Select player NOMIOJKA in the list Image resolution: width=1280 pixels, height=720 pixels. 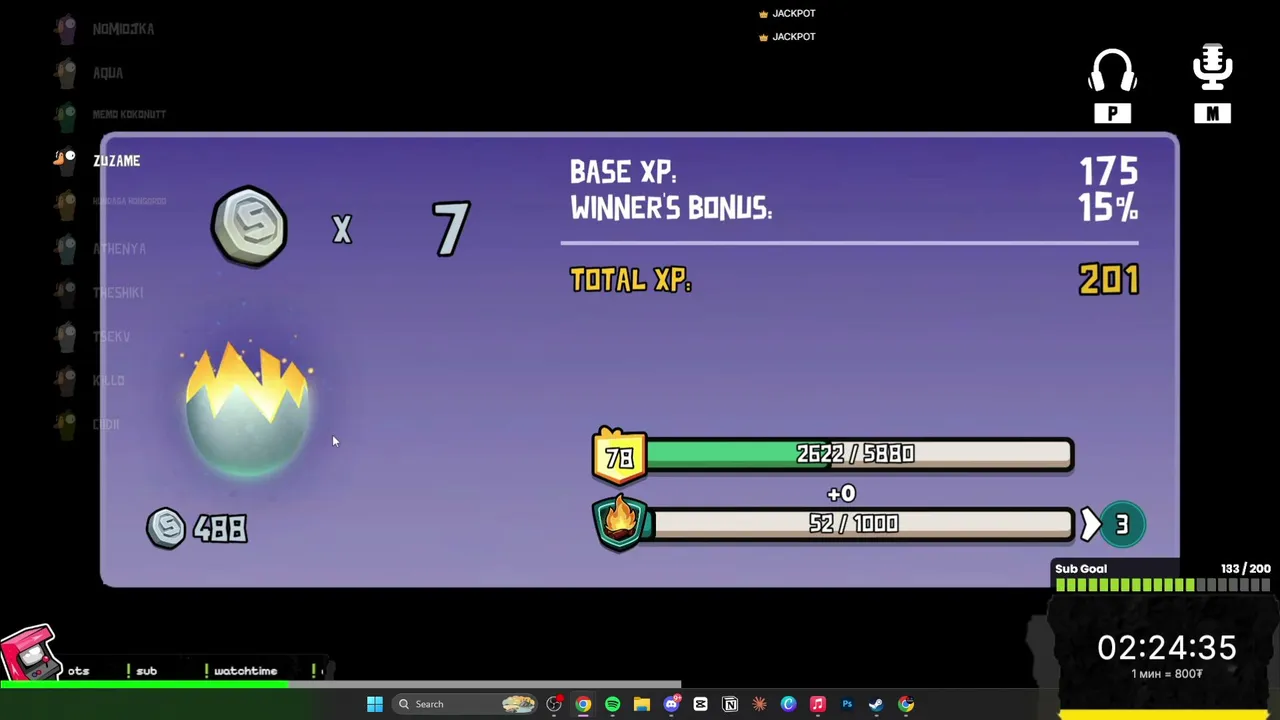pyautogui.click(x=123, y=29)
